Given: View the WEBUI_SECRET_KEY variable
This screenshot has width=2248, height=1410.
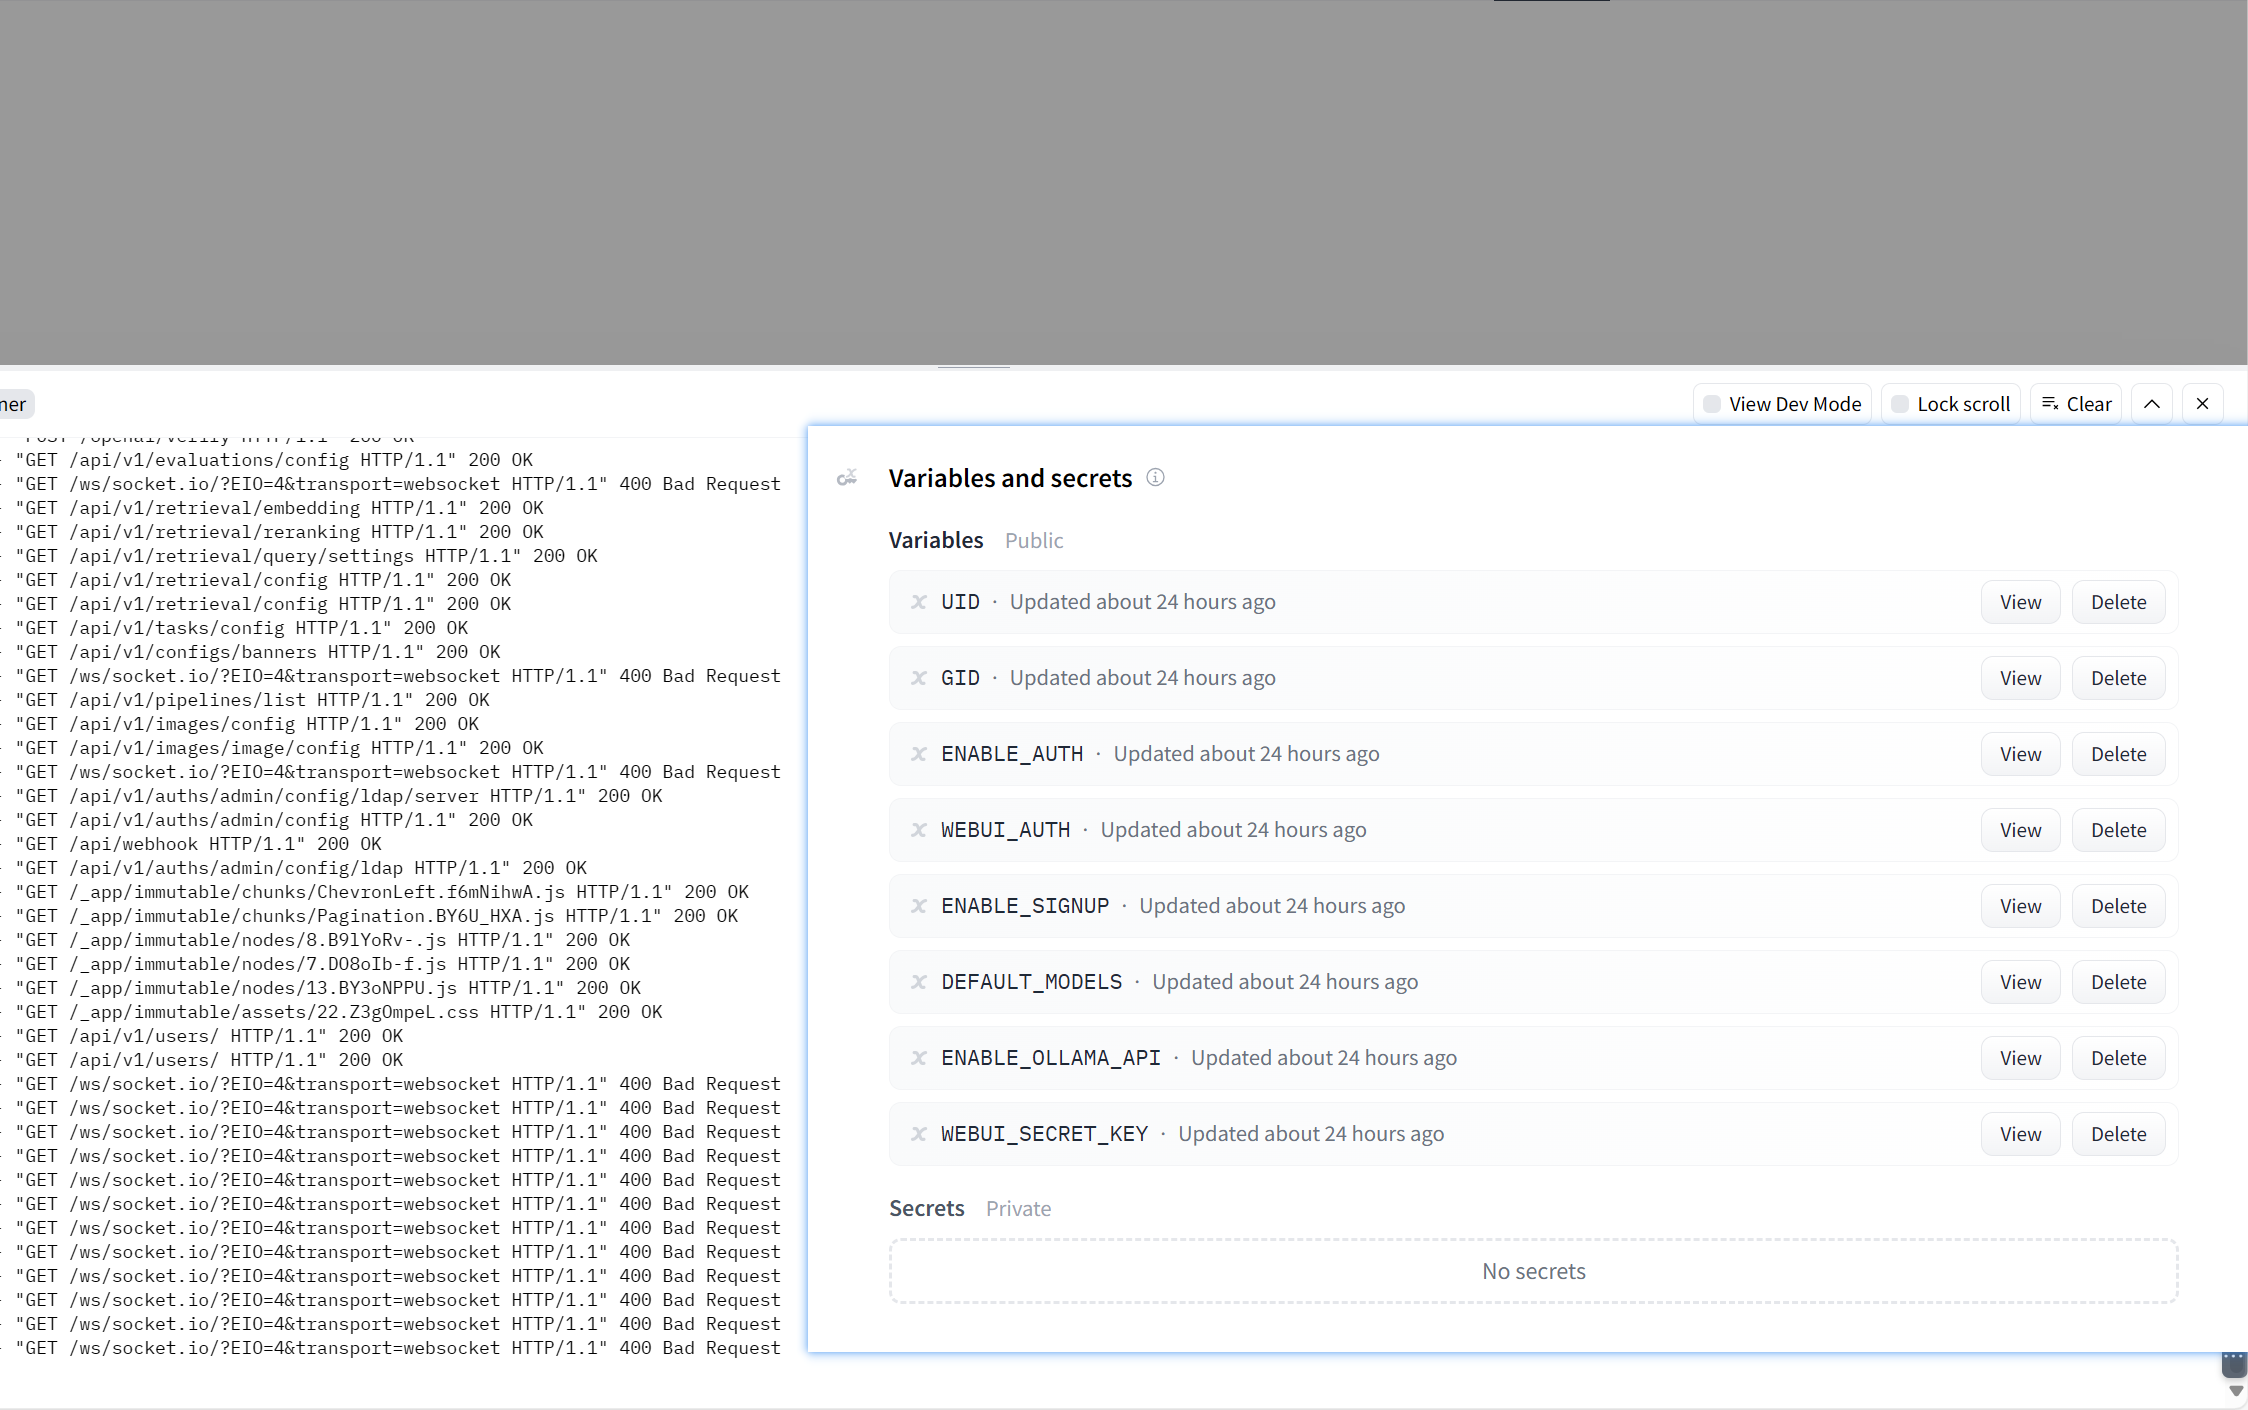Looking at the screenshot, I should coord(2020,1134).
